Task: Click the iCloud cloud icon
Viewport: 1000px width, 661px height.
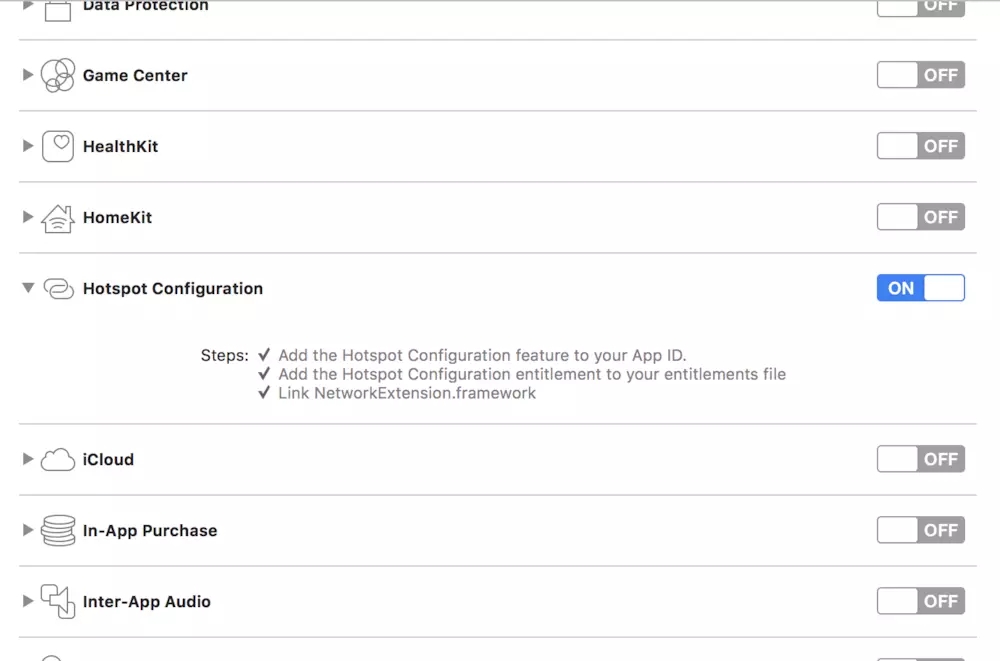Action: pos(58,460)
